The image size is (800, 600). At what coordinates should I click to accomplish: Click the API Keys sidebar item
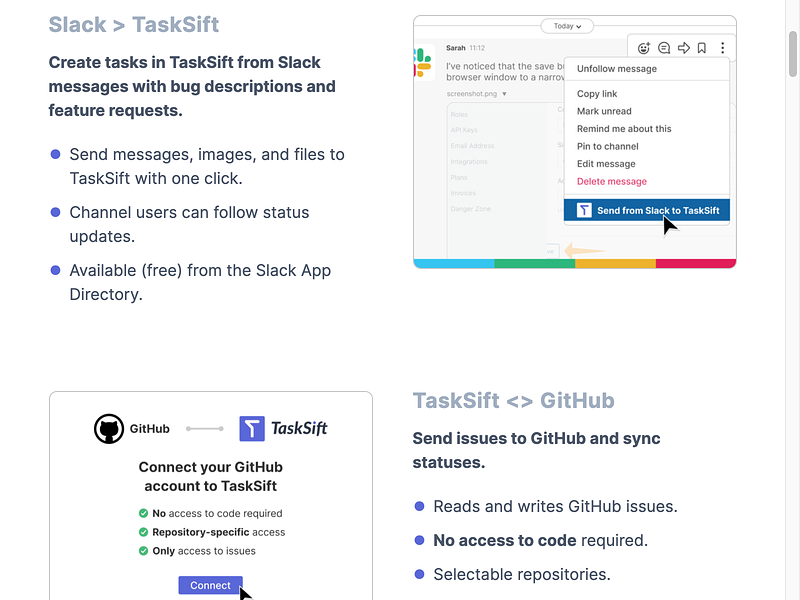(464, 130)
